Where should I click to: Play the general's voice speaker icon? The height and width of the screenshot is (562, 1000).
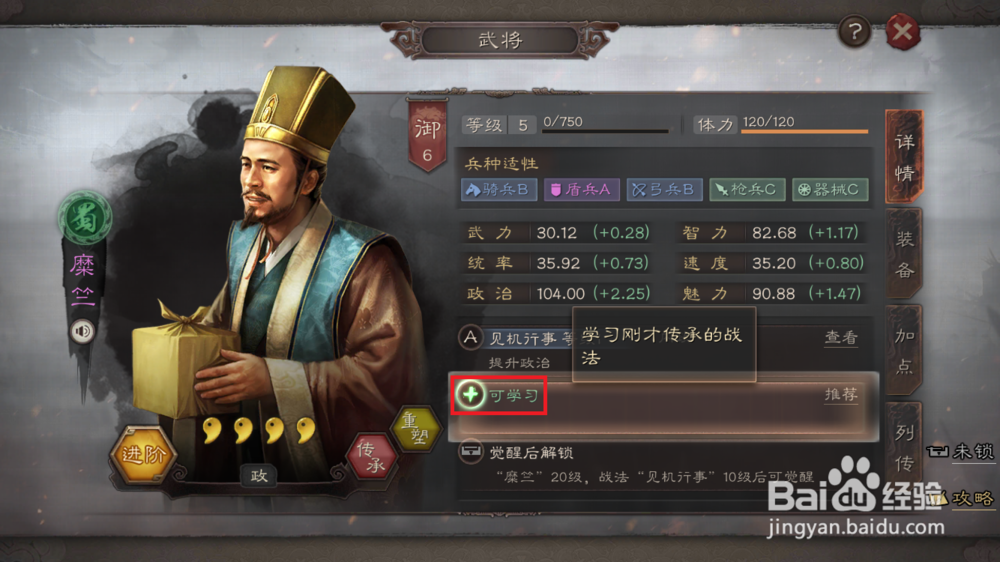coord(82,331)
